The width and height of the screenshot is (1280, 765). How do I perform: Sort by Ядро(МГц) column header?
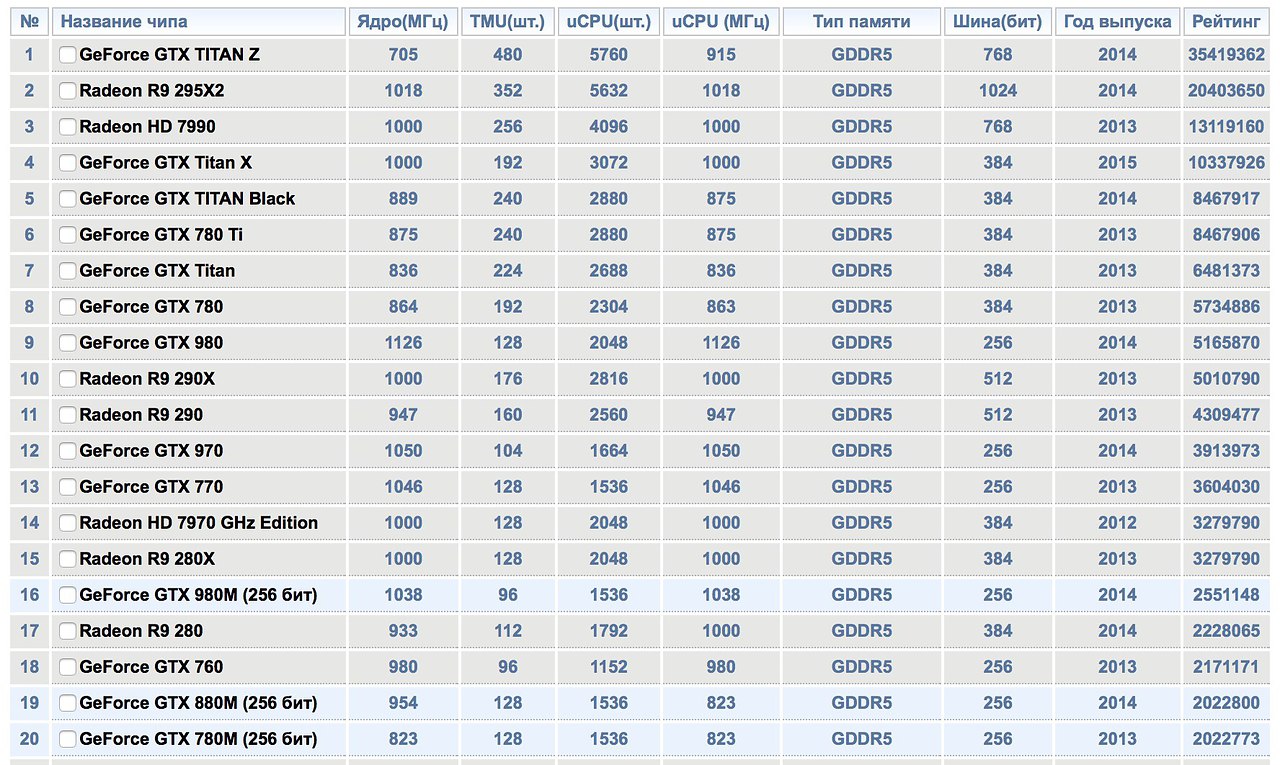(x=403, y=21)
